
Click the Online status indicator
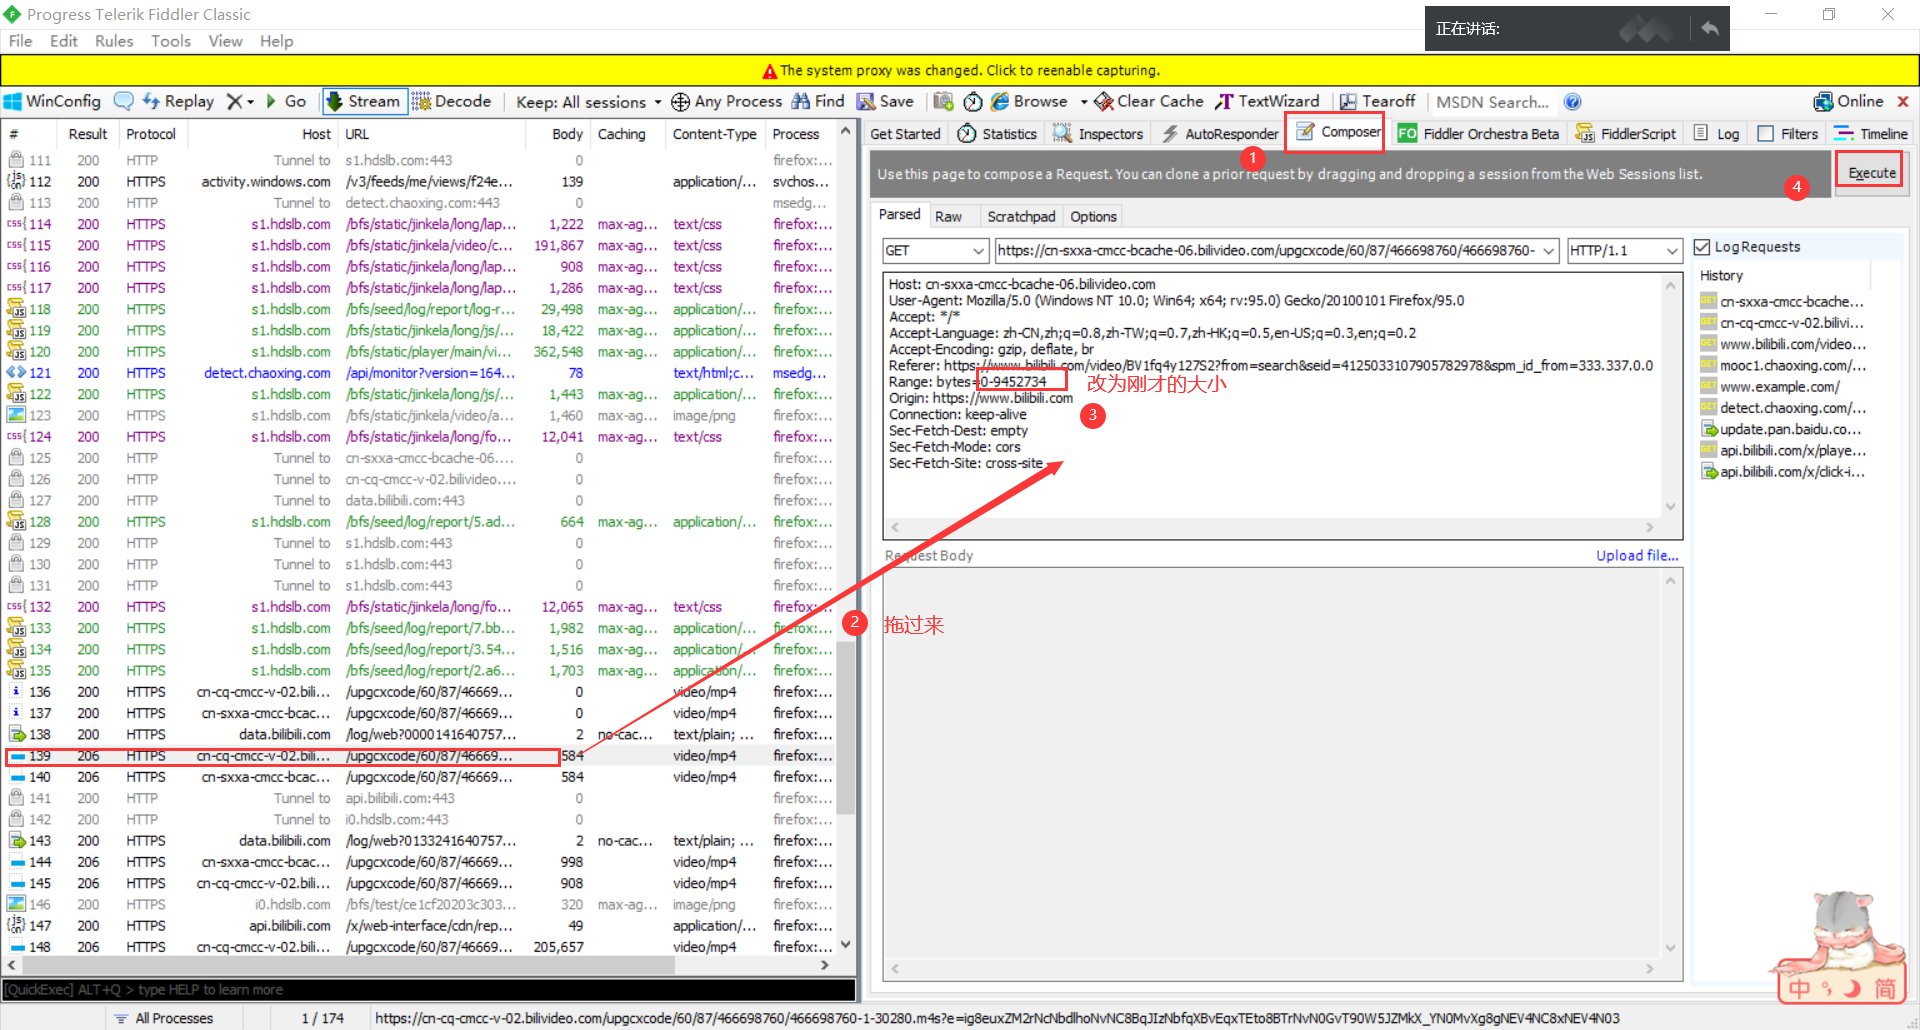pos(1848,101)
